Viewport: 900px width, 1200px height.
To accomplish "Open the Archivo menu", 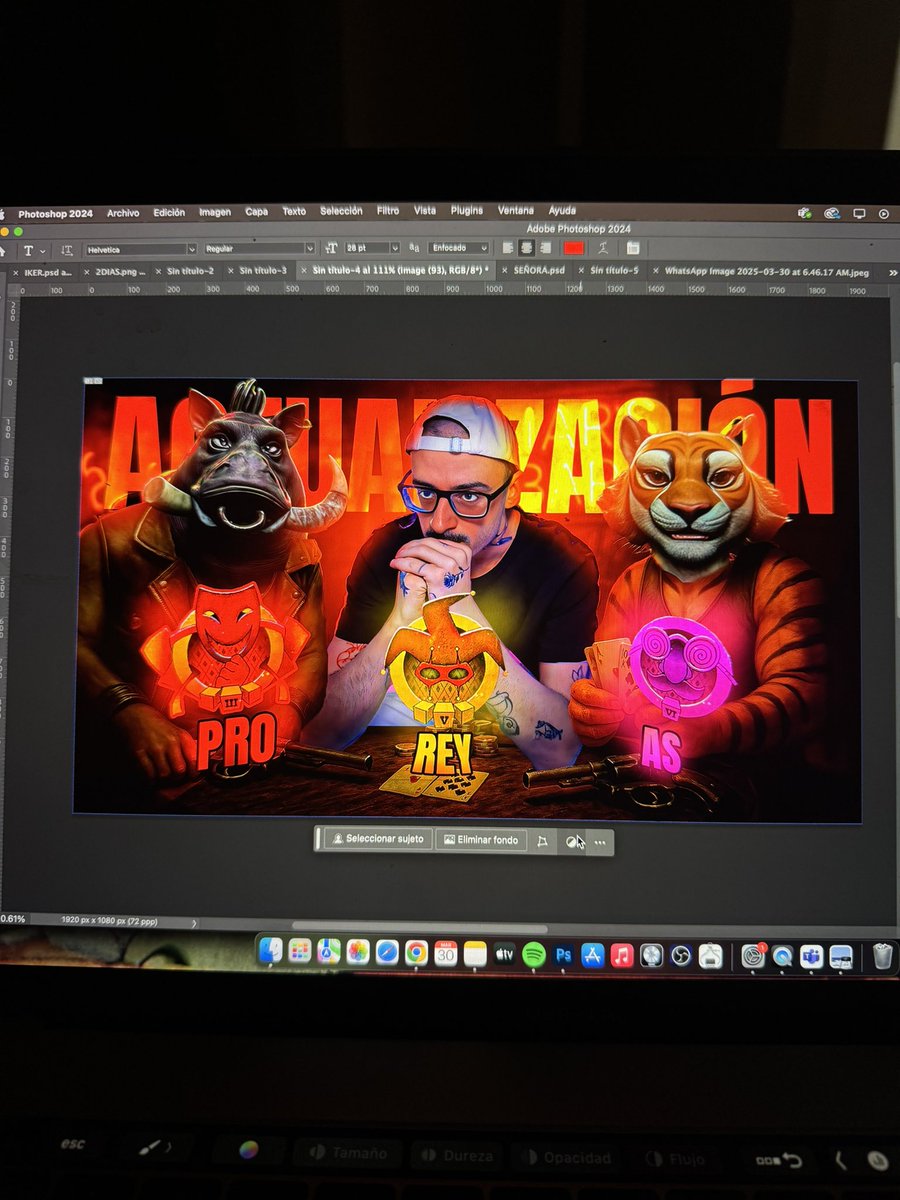I will click(123, 212).
